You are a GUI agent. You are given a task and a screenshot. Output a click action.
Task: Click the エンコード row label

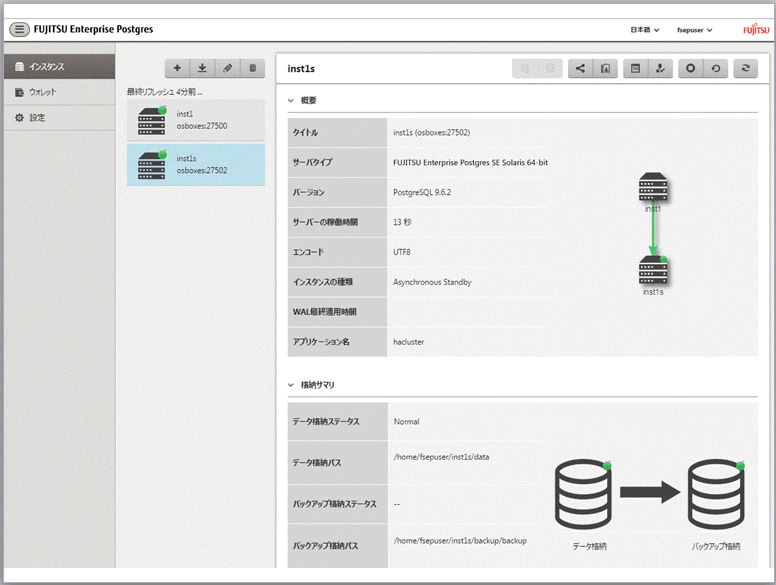308,252
